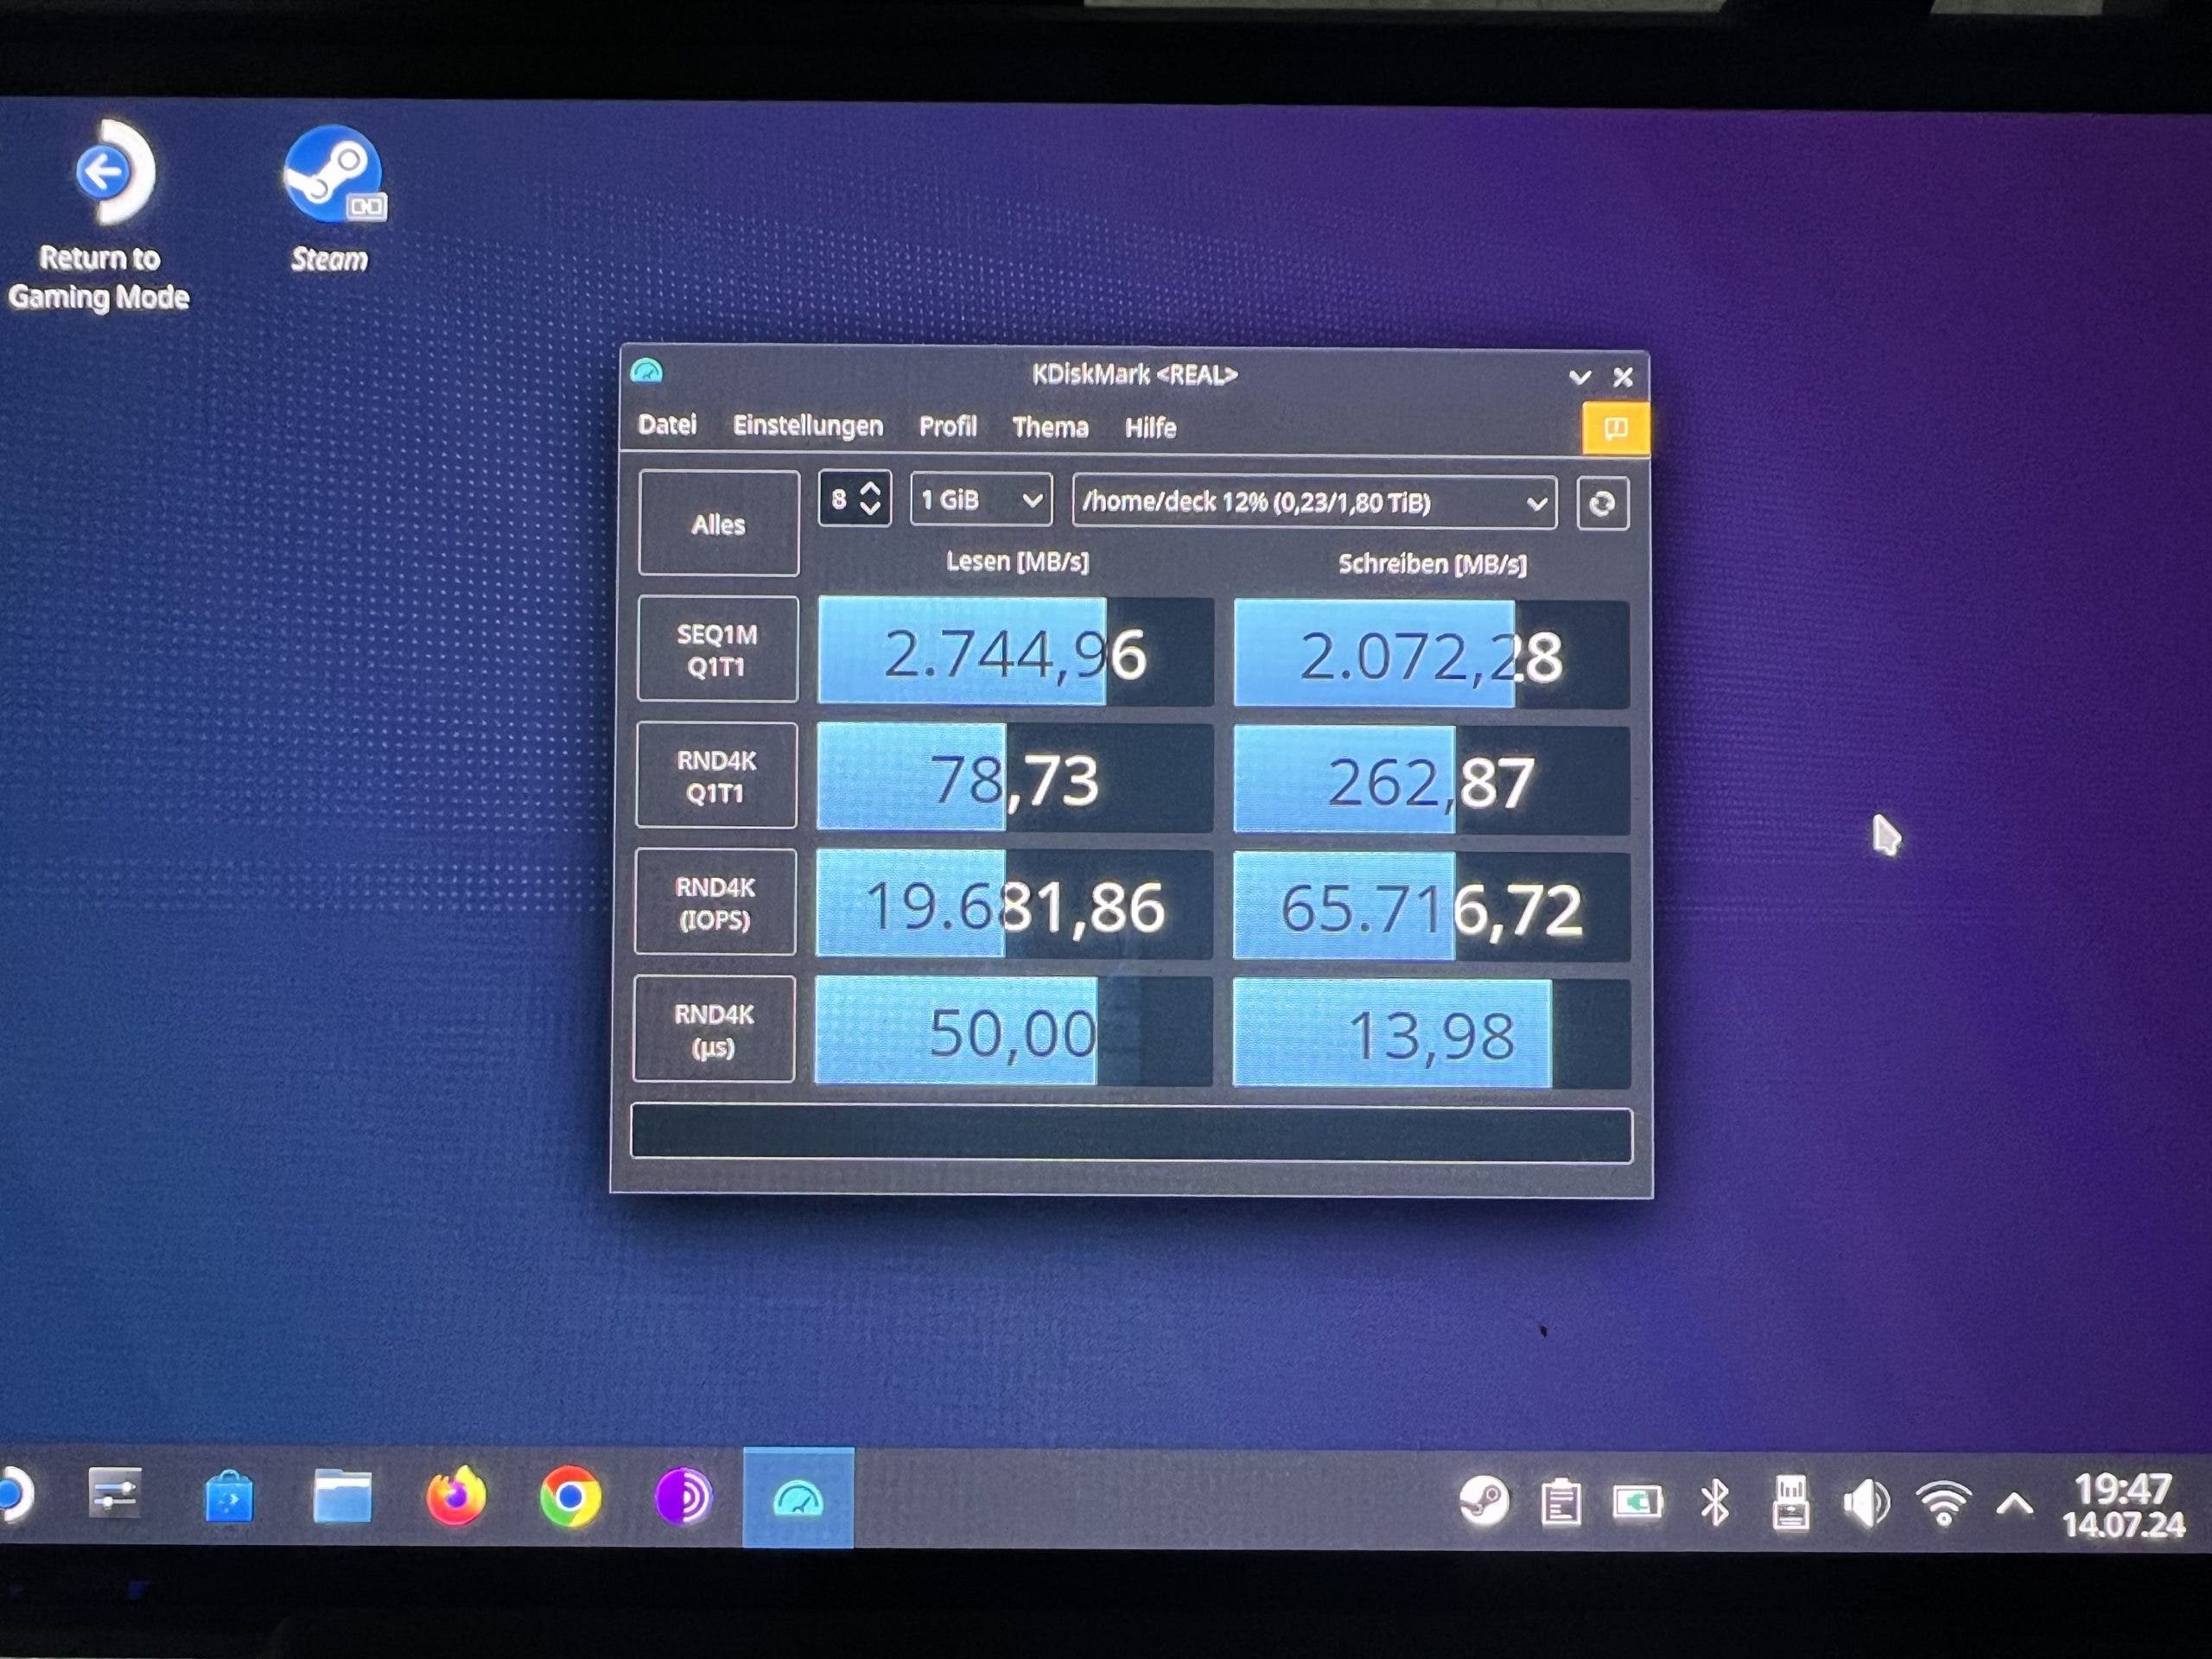Open the volume tray icon
2212x1659 pixels.
[x=1865, y=1503]
